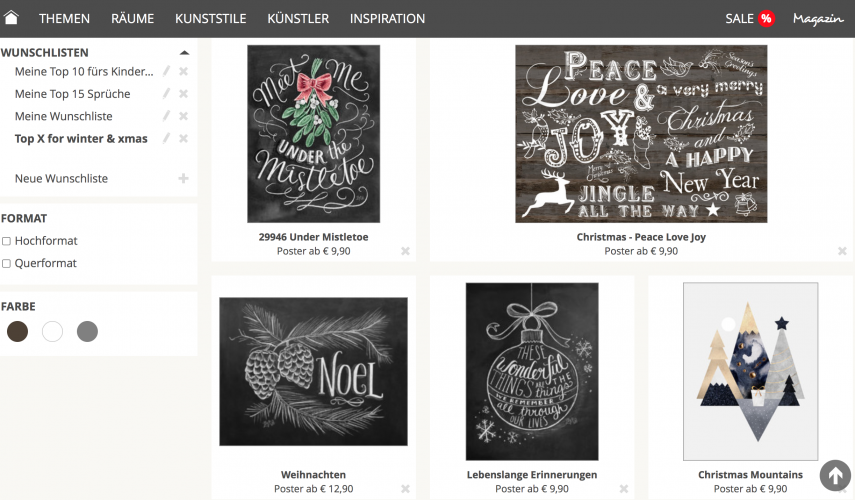
Task: Open the Künstler menu
Action: 298,19
